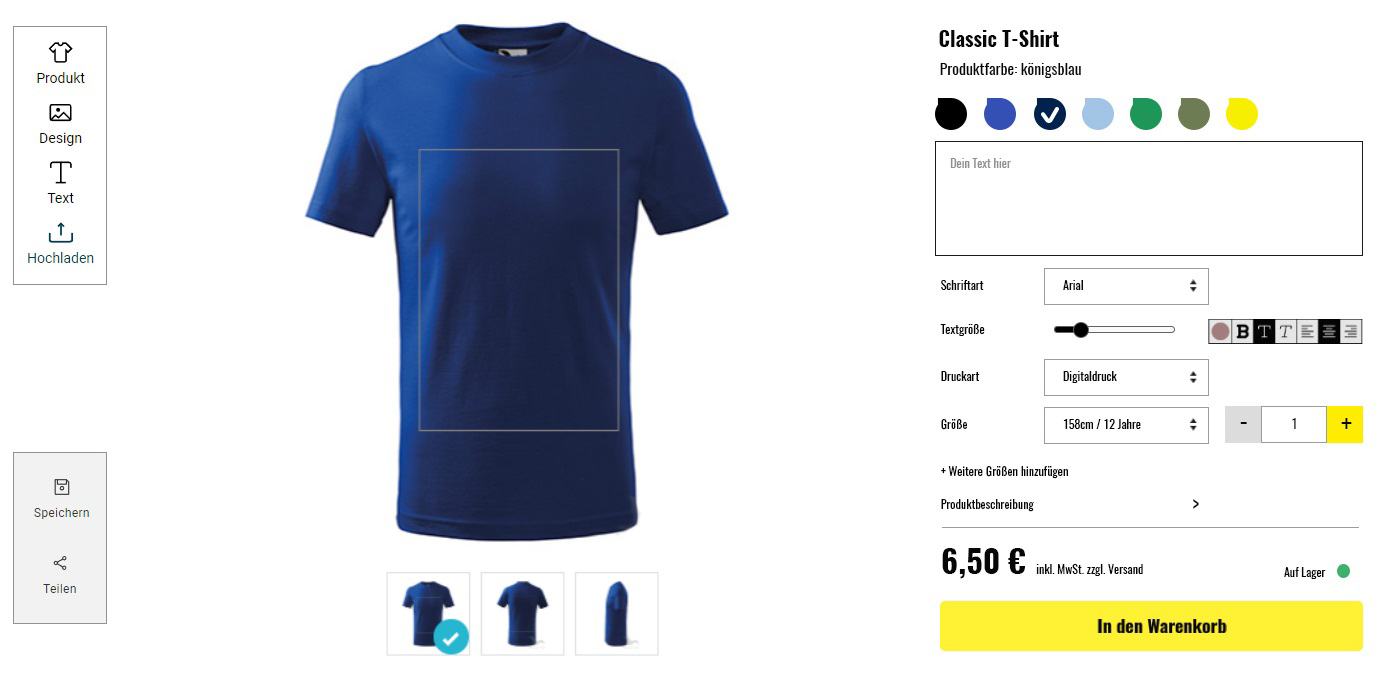Open the Druckart Digitaldruck dropdown
Image resolution: width=1385 pixels, height=682 pixels.
point(1126,377)
